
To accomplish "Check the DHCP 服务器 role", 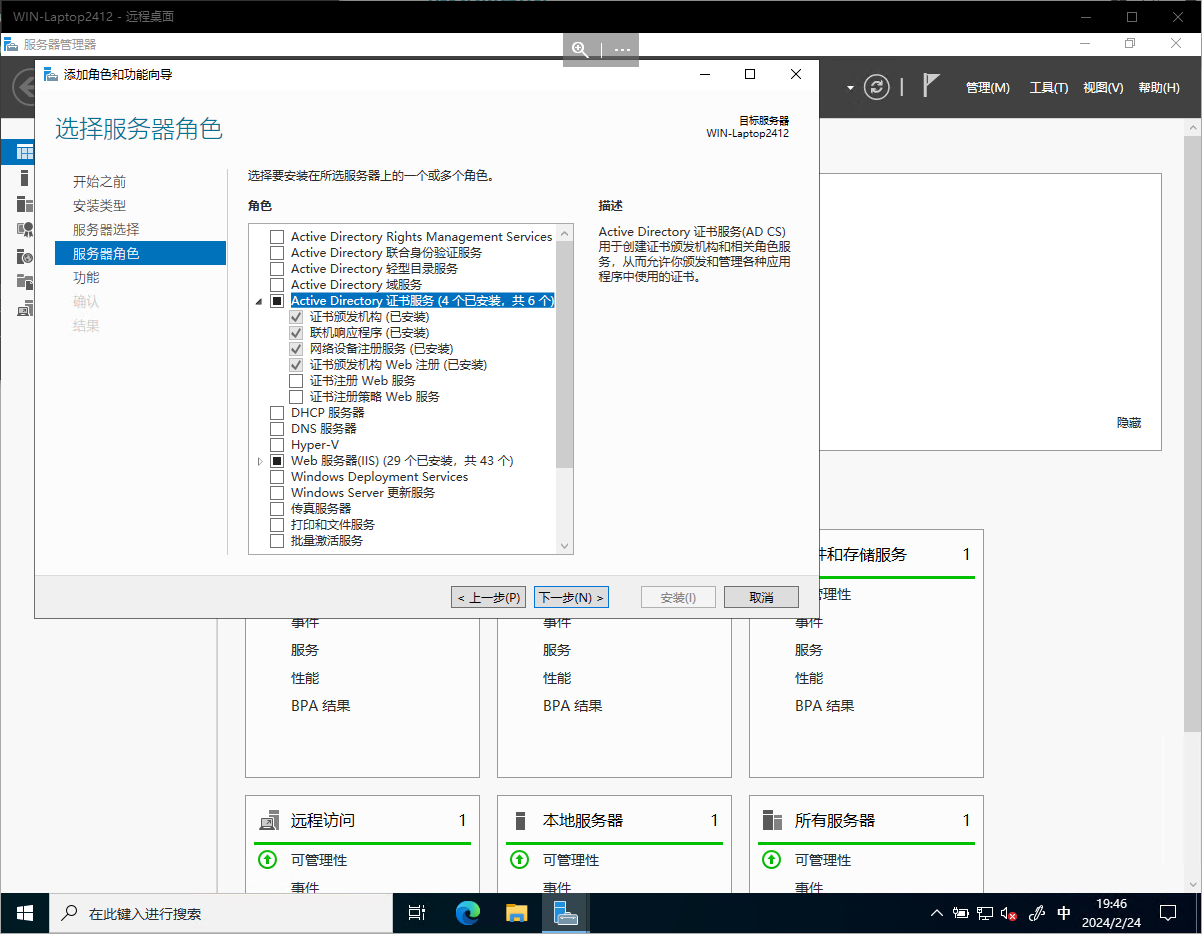I will (277, 413).
